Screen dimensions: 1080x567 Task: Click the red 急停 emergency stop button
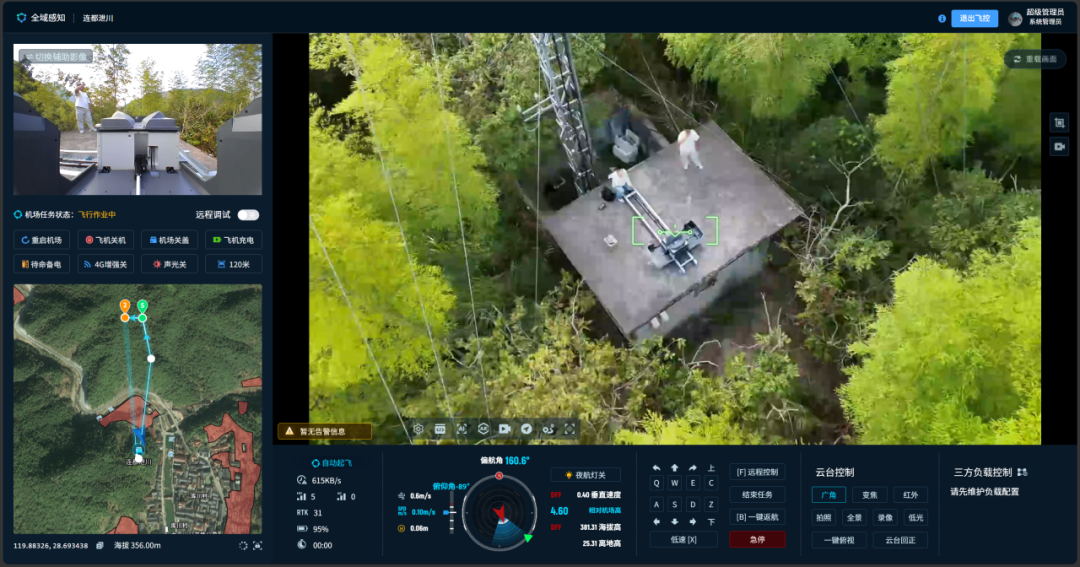(x=757, y=539)
